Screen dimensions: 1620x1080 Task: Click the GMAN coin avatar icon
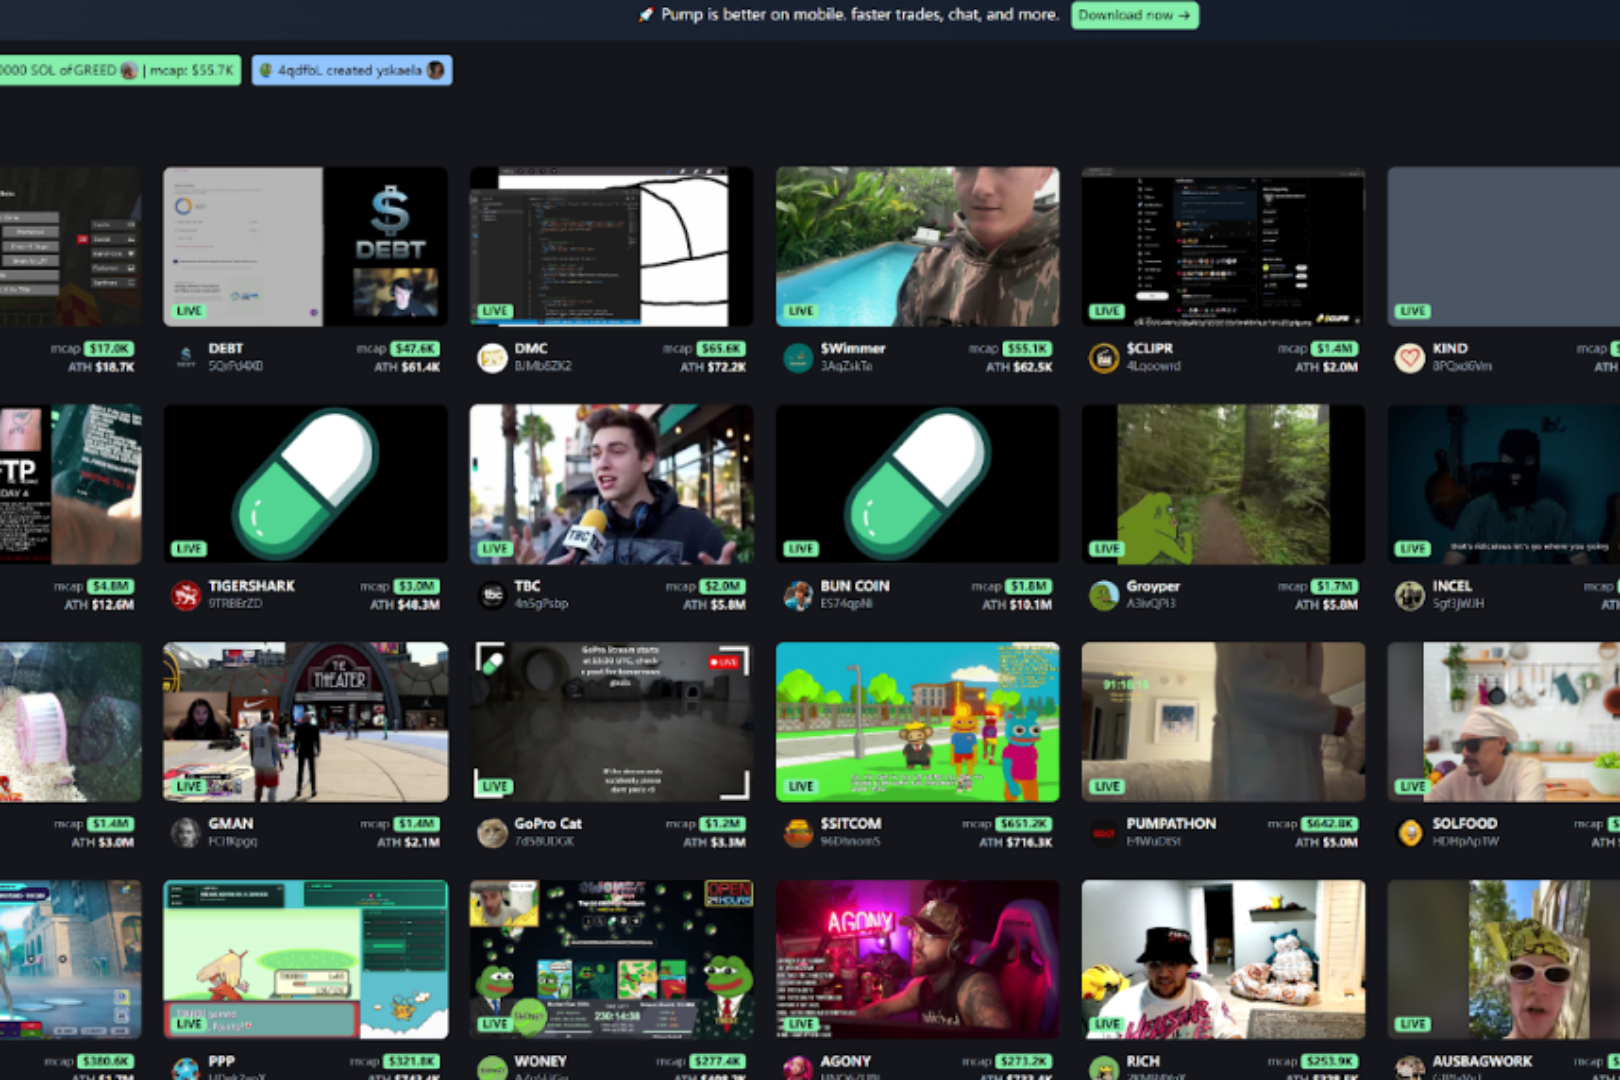[186, 833]
